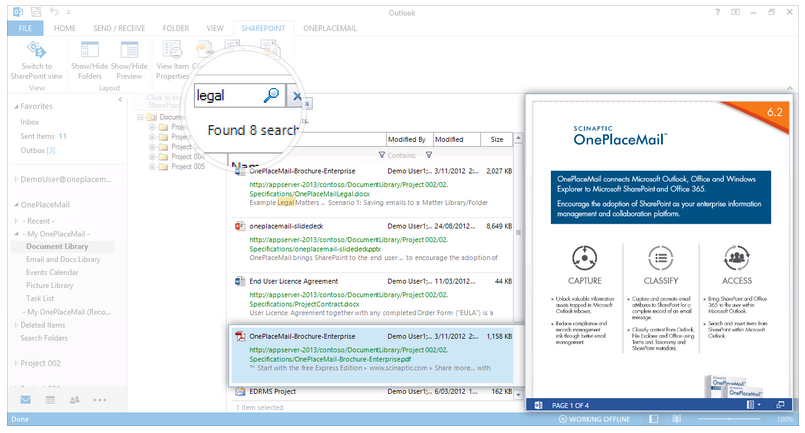Expand the Project 005 folder node

[149, 166]
